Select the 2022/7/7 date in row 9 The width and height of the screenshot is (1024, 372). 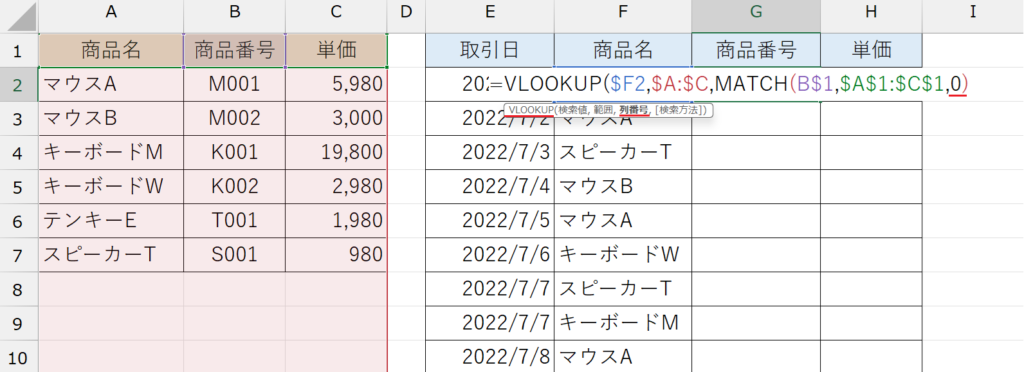(x=490, y=322)
